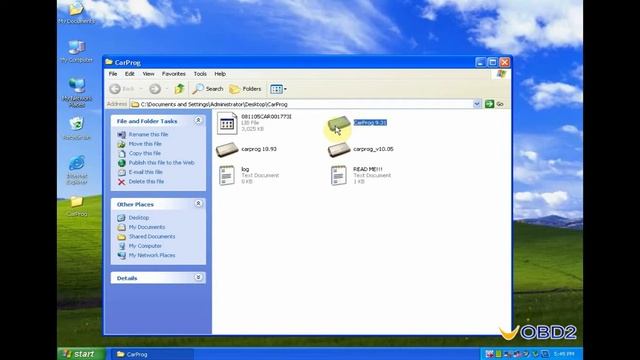Click E-mail this file link
This screenshot has width=640, height=360.
pyautogui.click(x=145, y=172)
